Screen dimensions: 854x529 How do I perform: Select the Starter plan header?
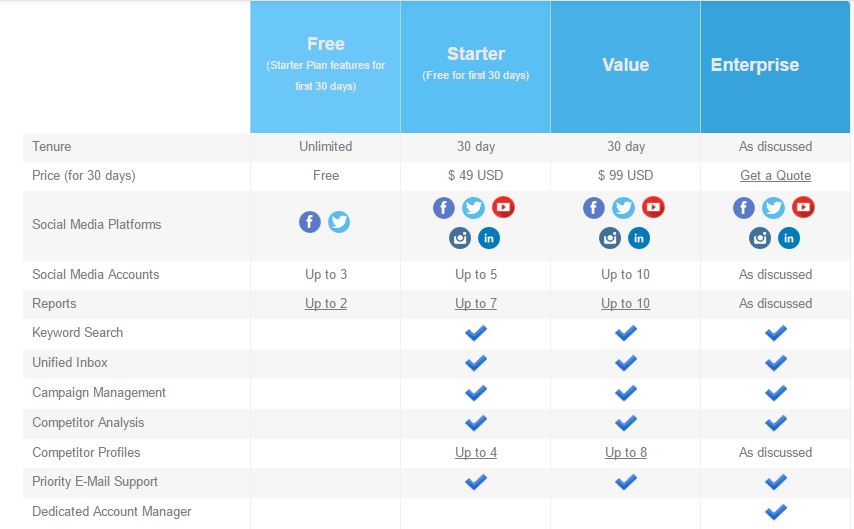(x=475, y=66)
